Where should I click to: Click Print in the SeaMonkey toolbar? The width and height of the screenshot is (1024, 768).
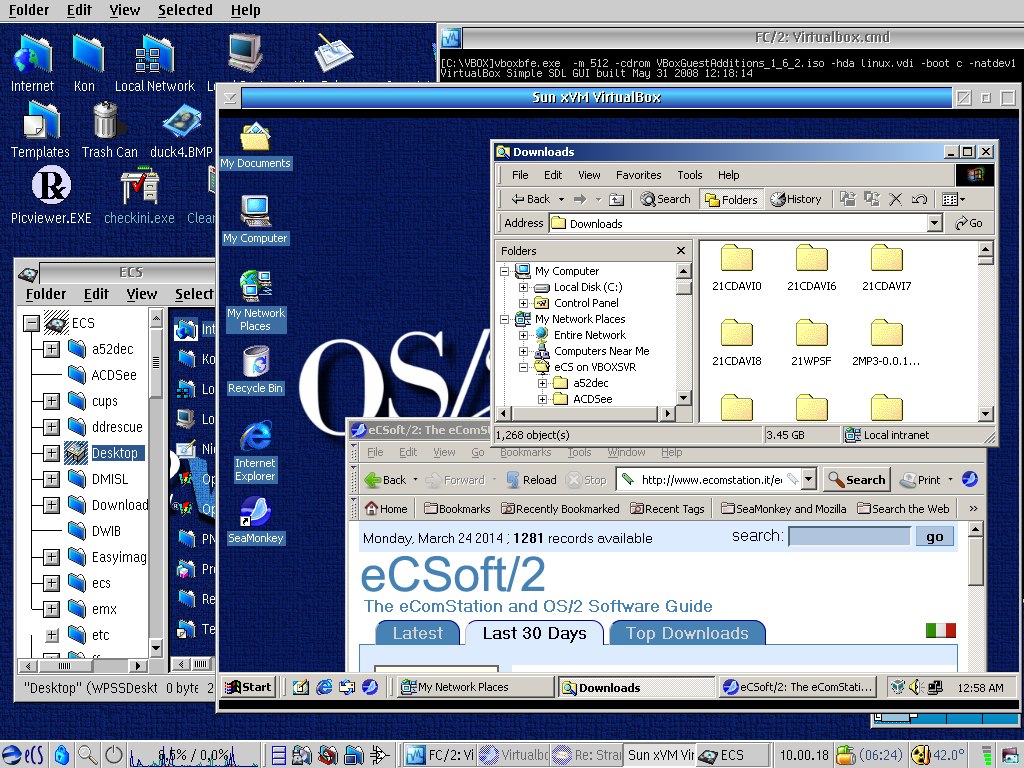coord(920,480)
